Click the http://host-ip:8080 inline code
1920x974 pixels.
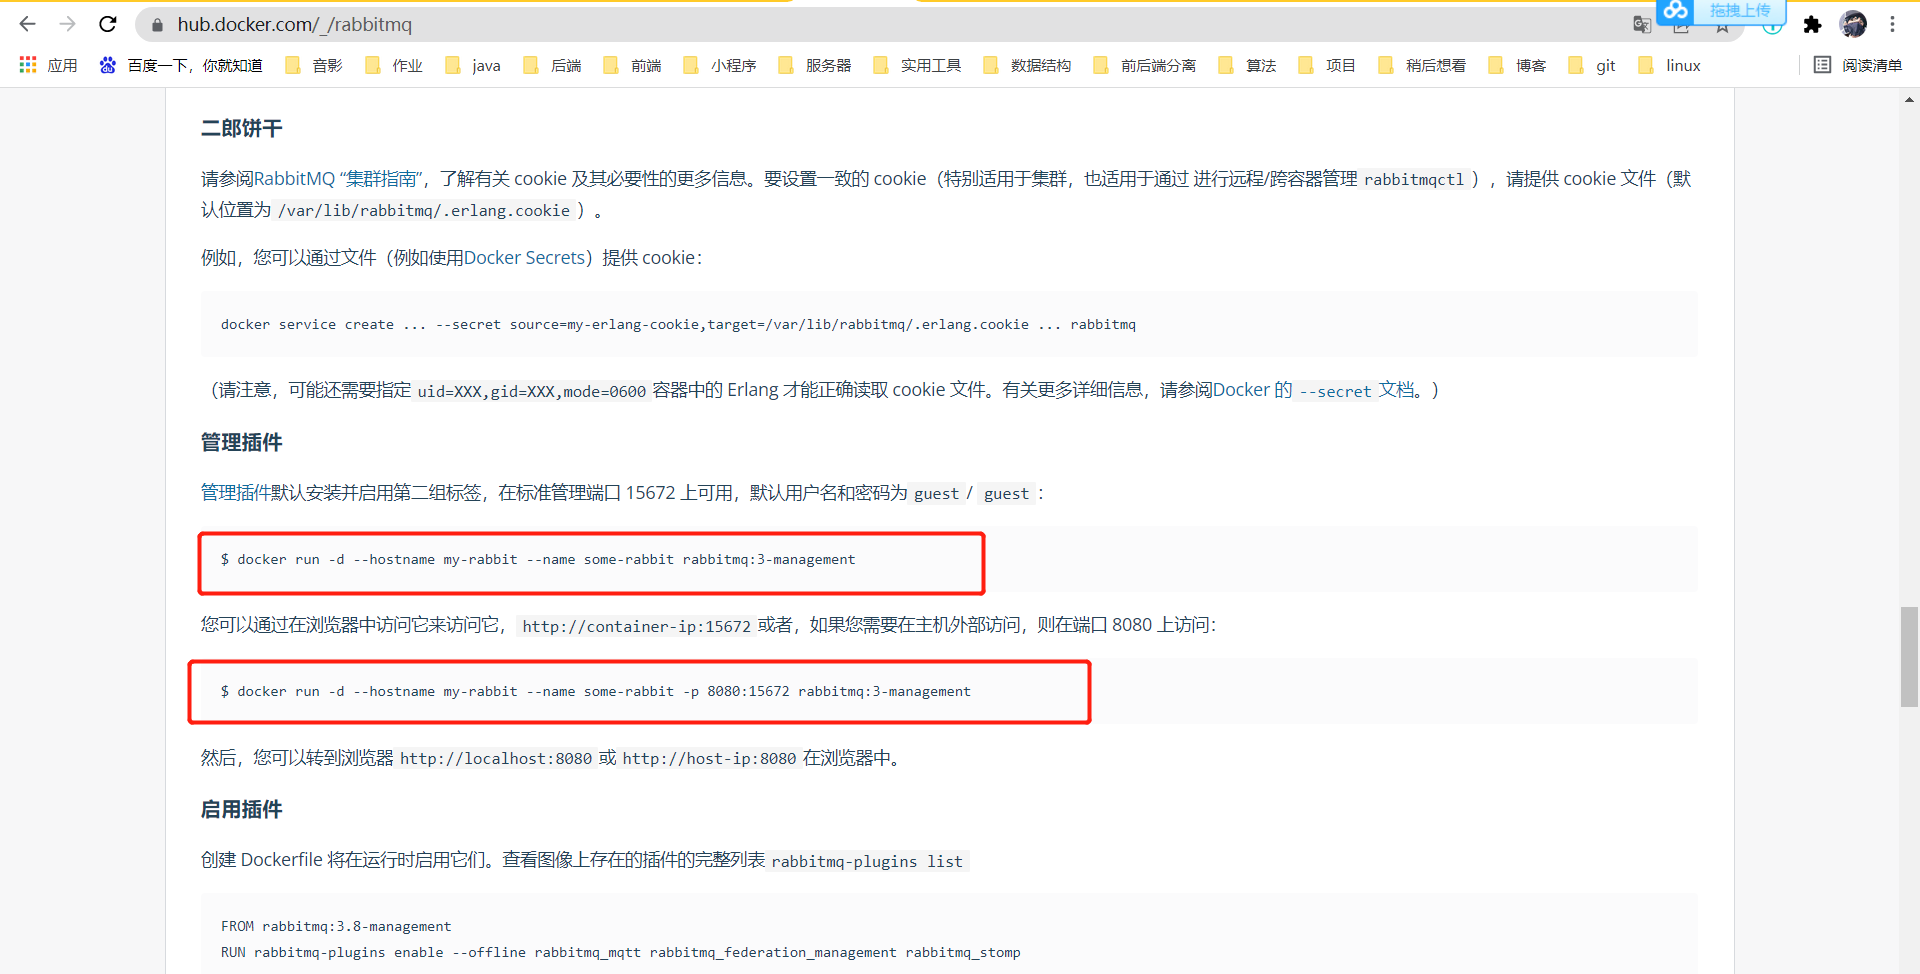point(709,759)
